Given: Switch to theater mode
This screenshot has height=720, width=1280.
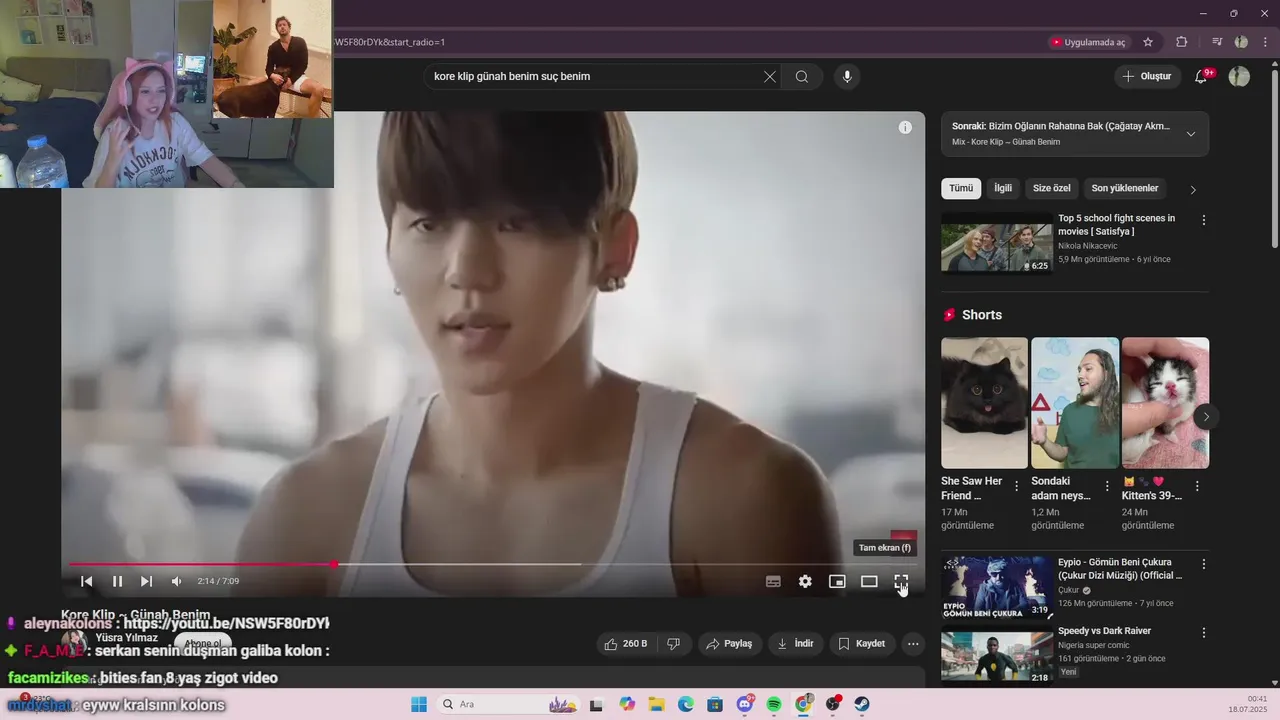Looking at the screenshot, I should tap(869, 581).
